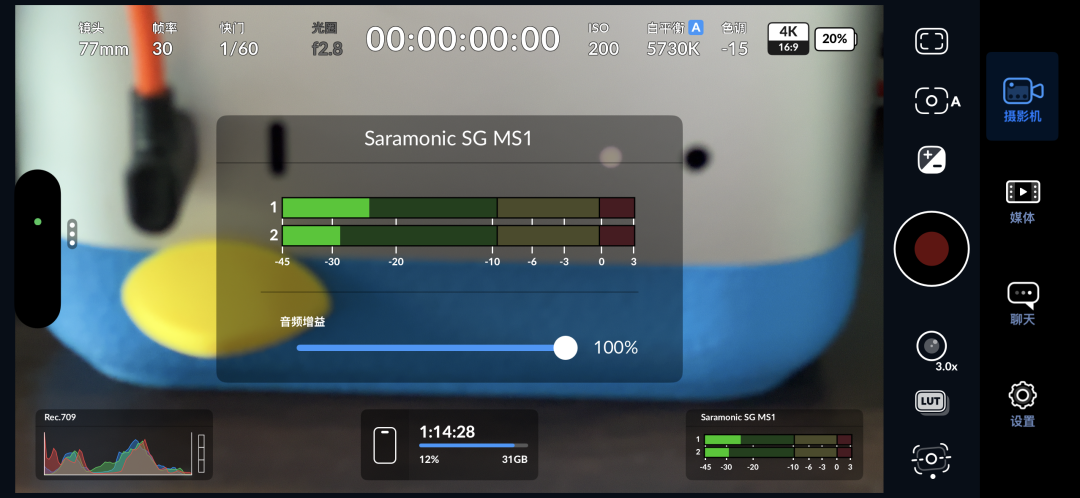Change the 快门 1/60 shutter value
Viewport: 1080px width, 498px height.
pos(238,39)
